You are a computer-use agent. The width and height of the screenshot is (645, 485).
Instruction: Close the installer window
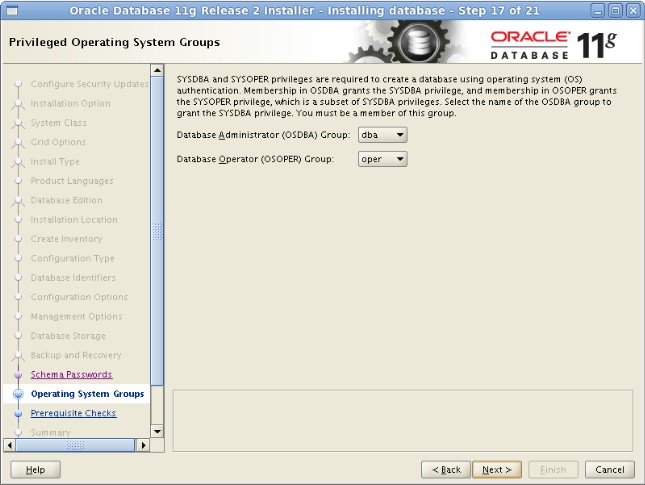tap(633, 11)
